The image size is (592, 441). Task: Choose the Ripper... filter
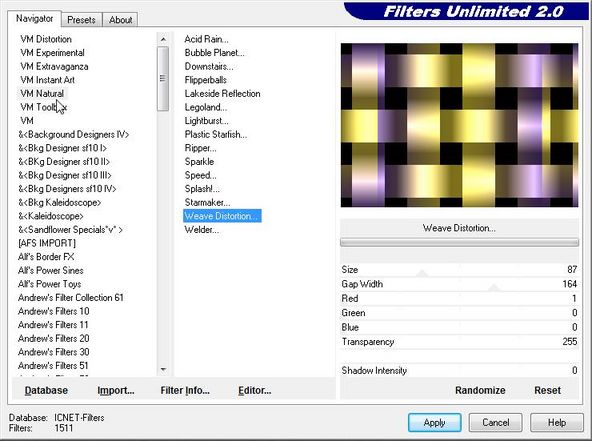point(200,148)
